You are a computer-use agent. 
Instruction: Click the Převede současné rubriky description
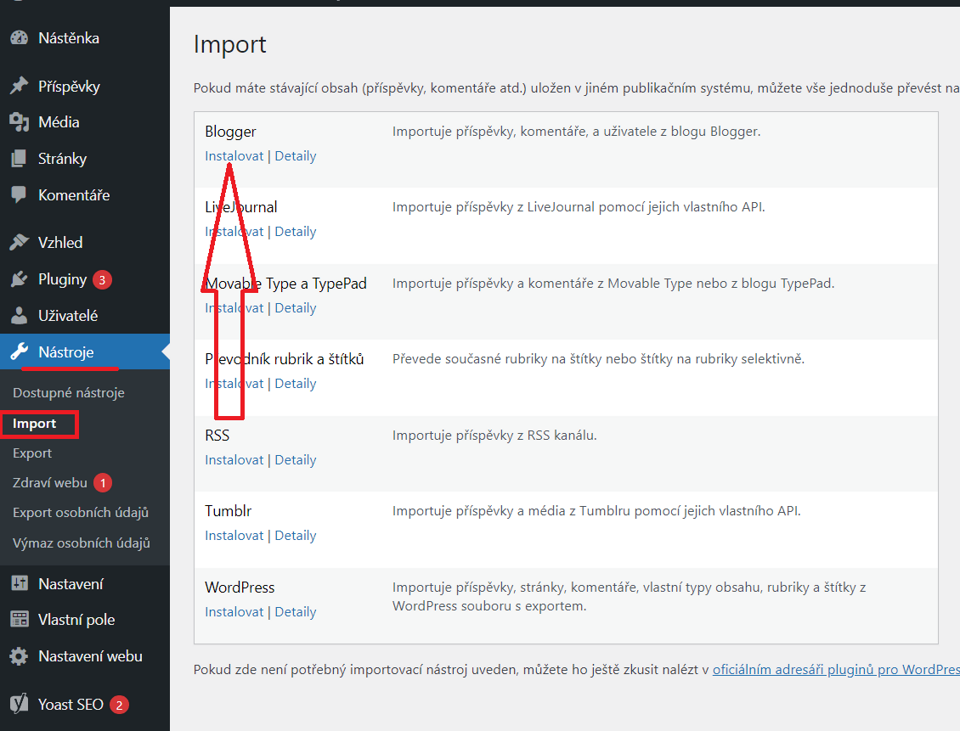(598, 359)
